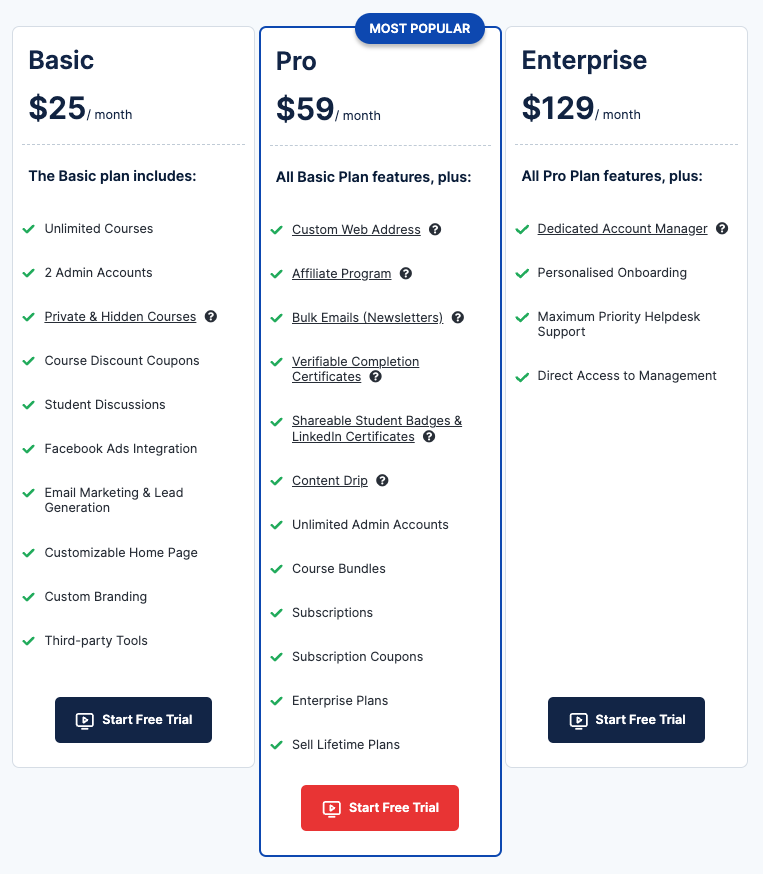Click the green checkmark beside Unlimited Courses
Viewport: 763px width, 874px height.
28,229
